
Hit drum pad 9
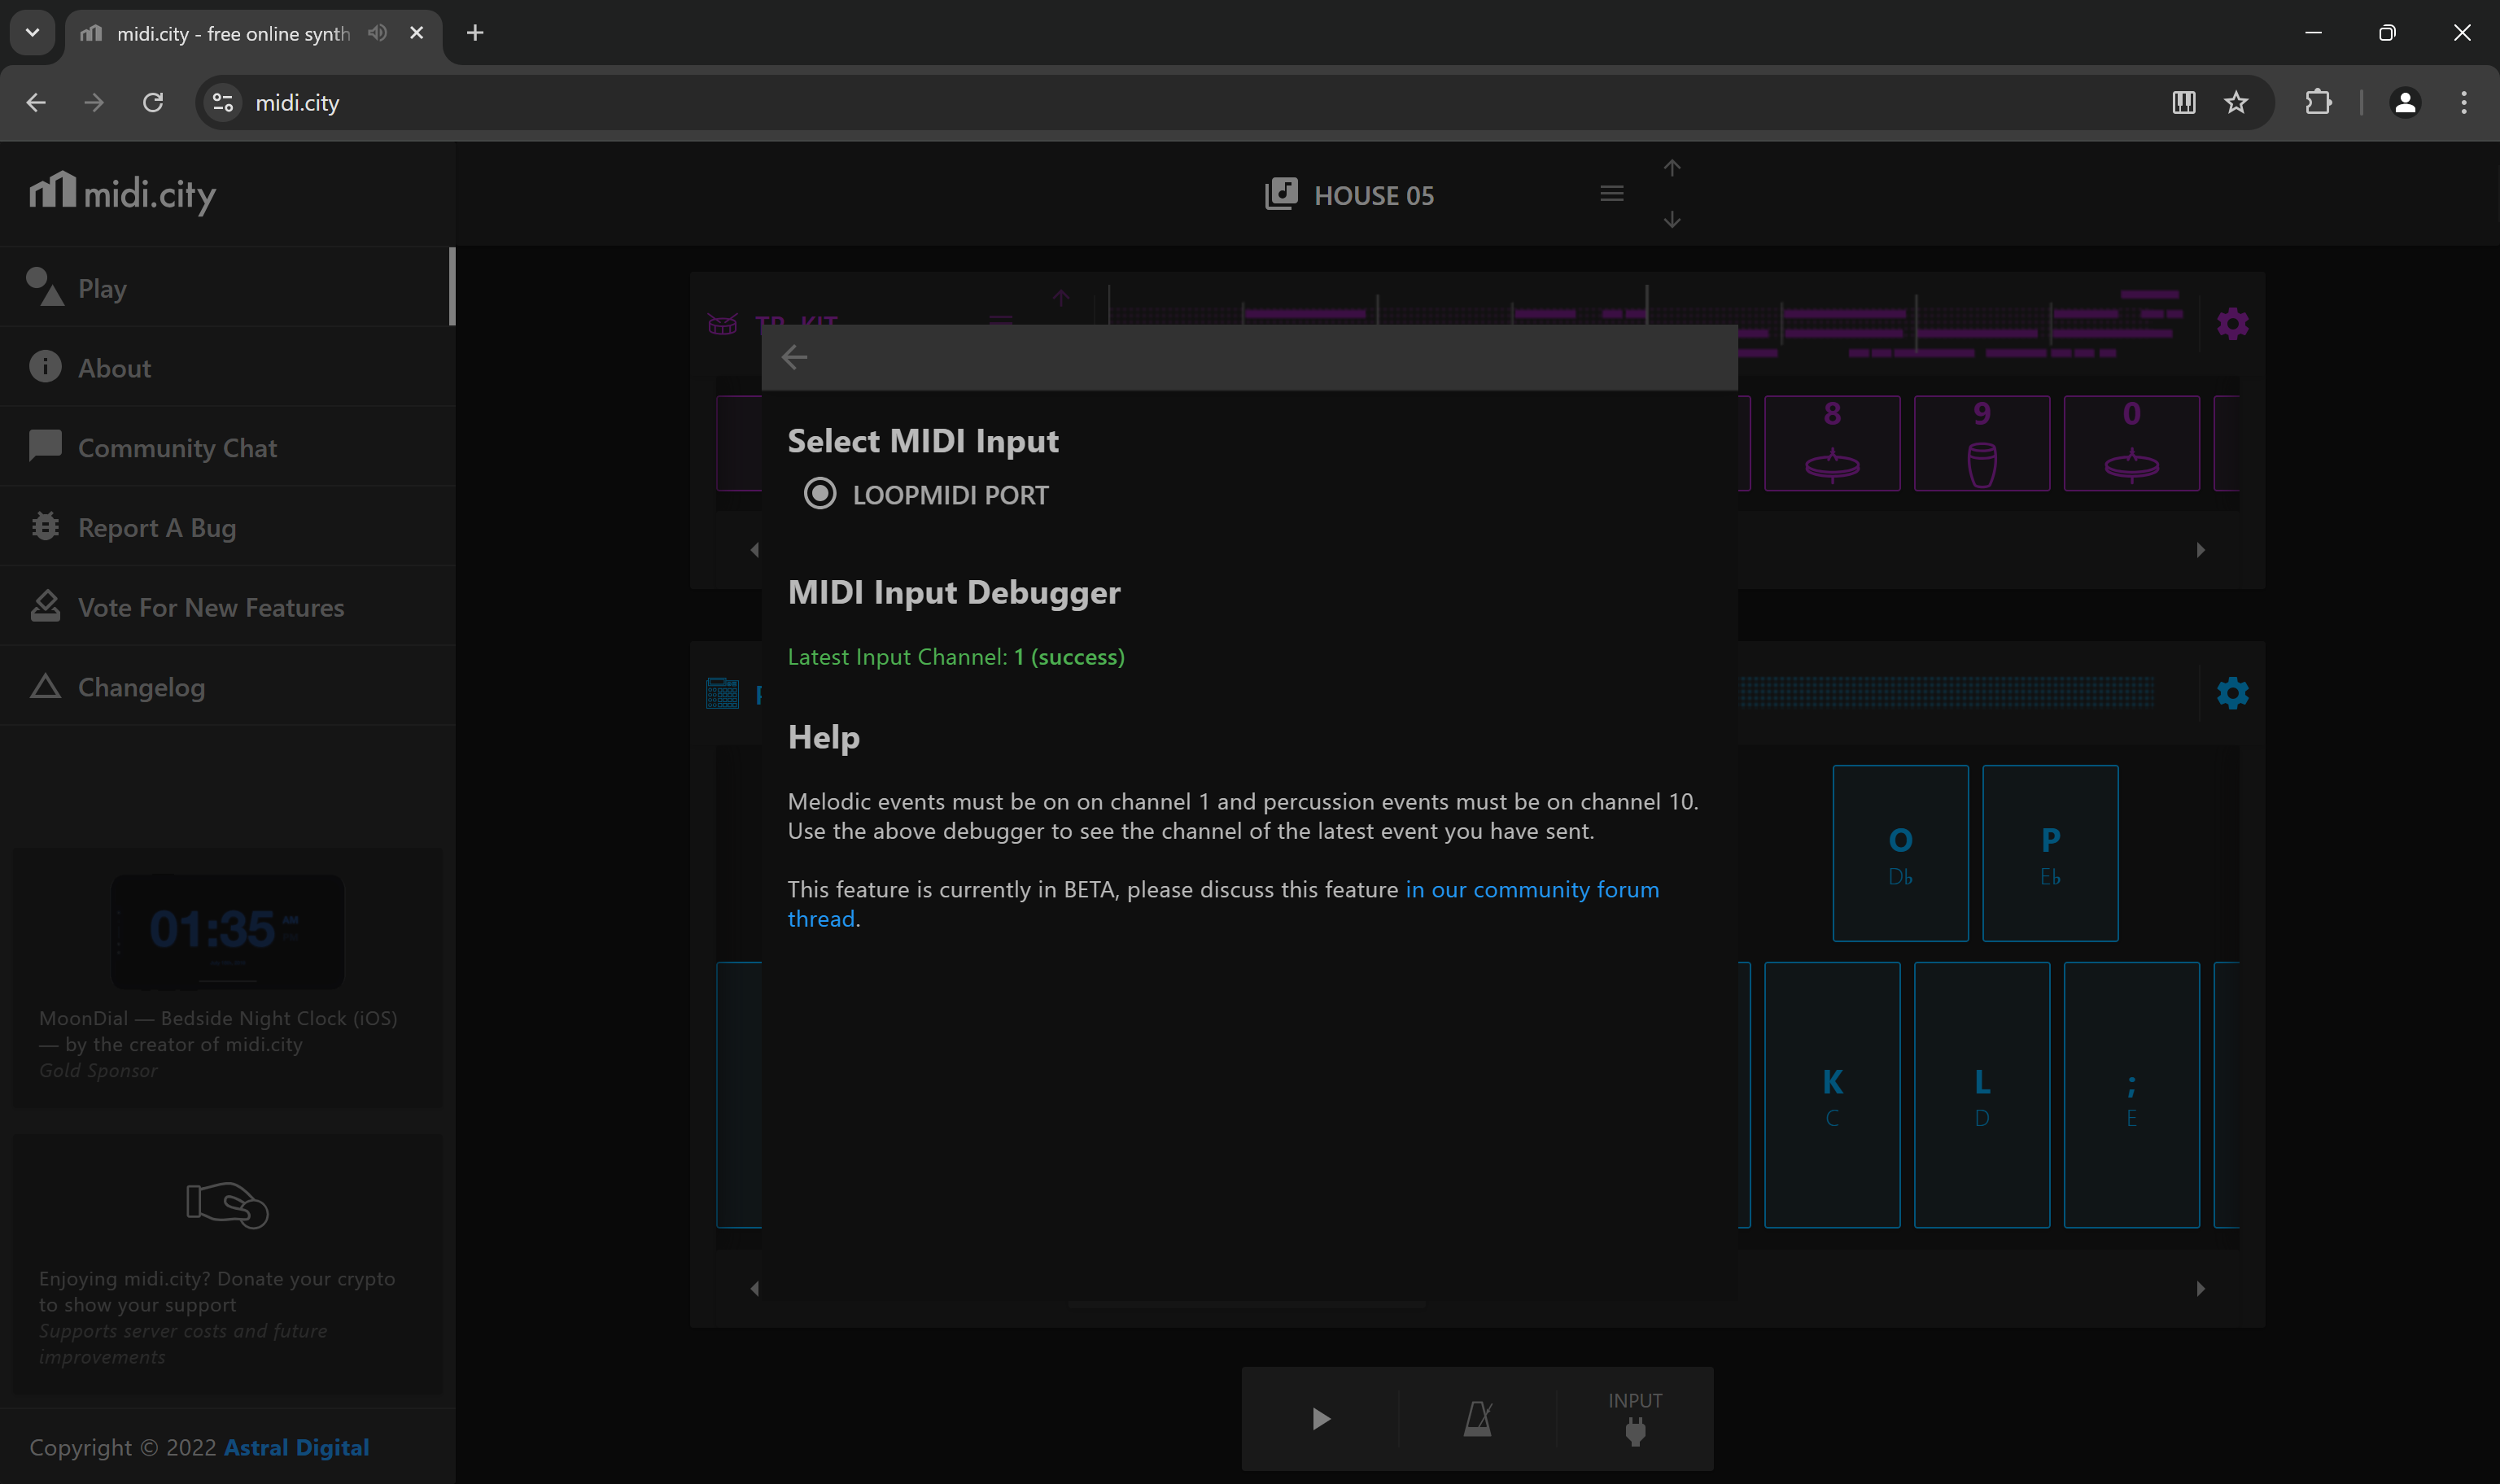(1982, 443)
